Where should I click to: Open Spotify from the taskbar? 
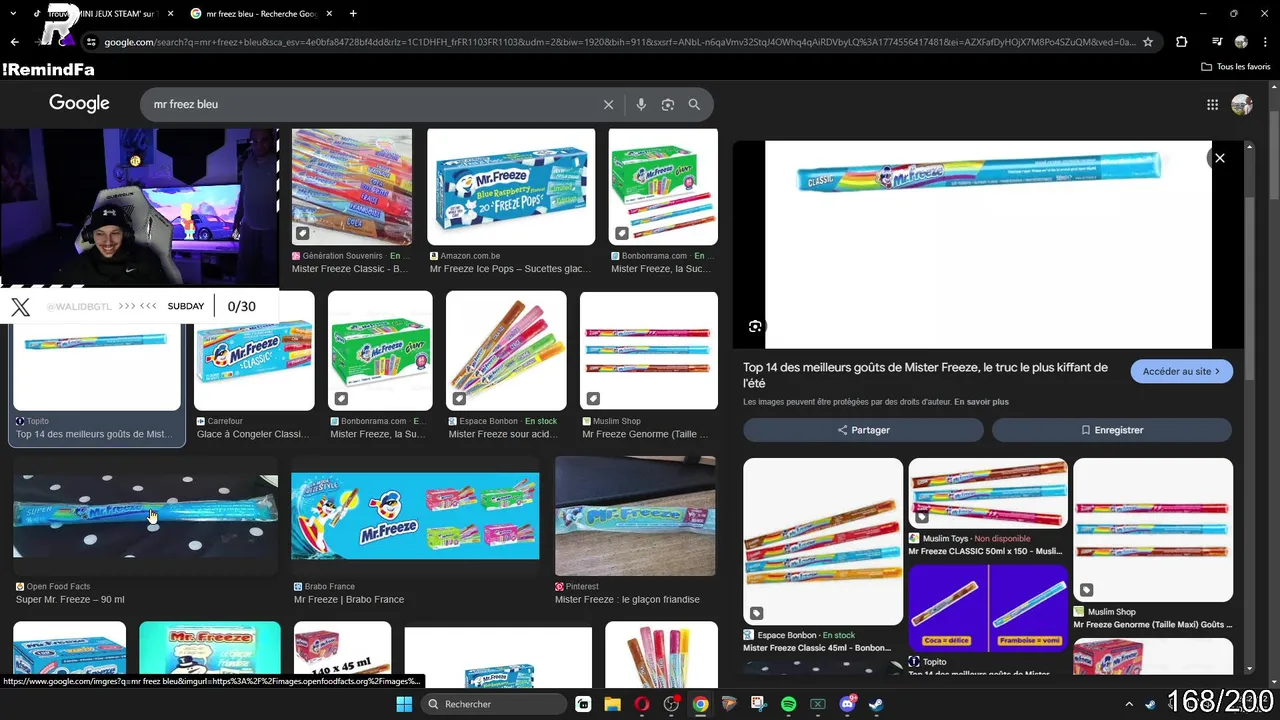(788, 704)
